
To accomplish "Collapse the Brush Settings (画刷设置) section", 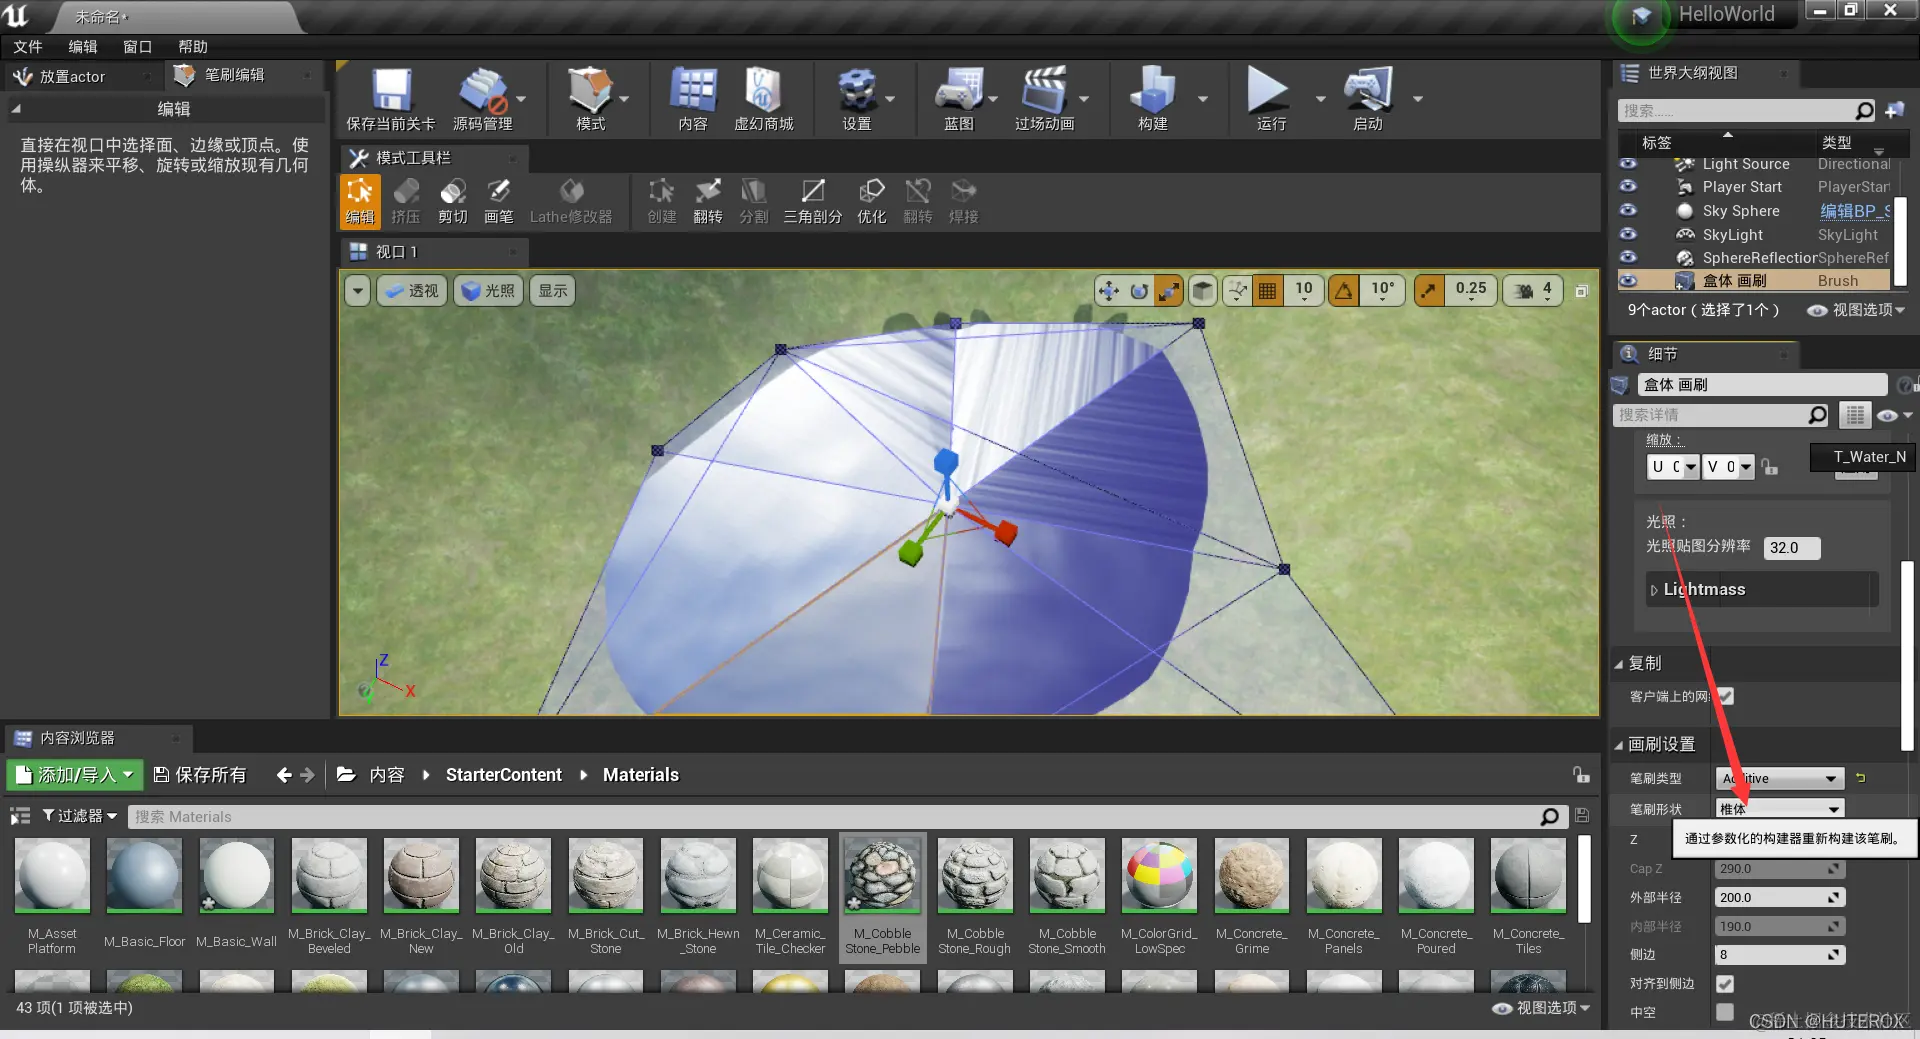I will 1619,745.
